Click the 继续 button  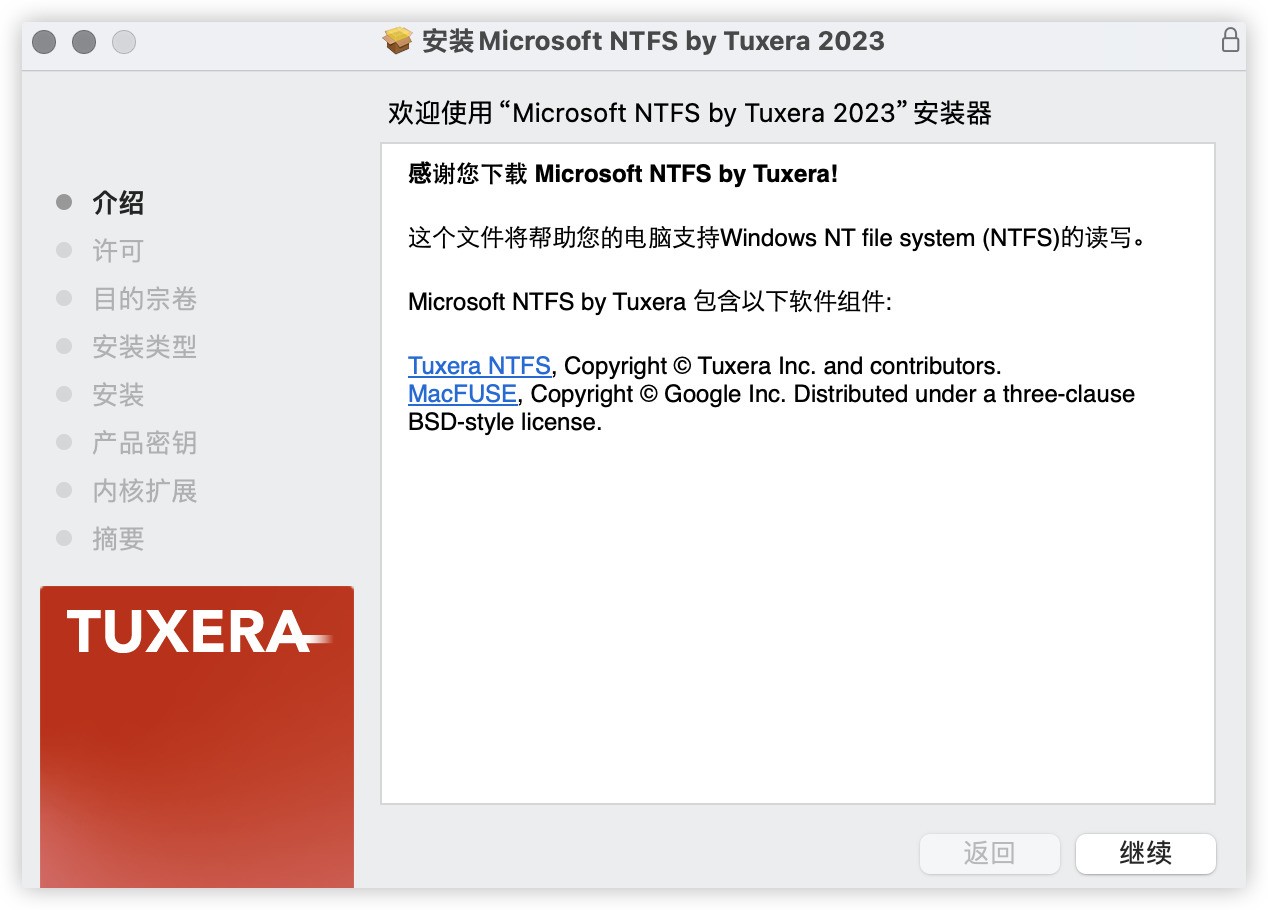(1145, 854)
